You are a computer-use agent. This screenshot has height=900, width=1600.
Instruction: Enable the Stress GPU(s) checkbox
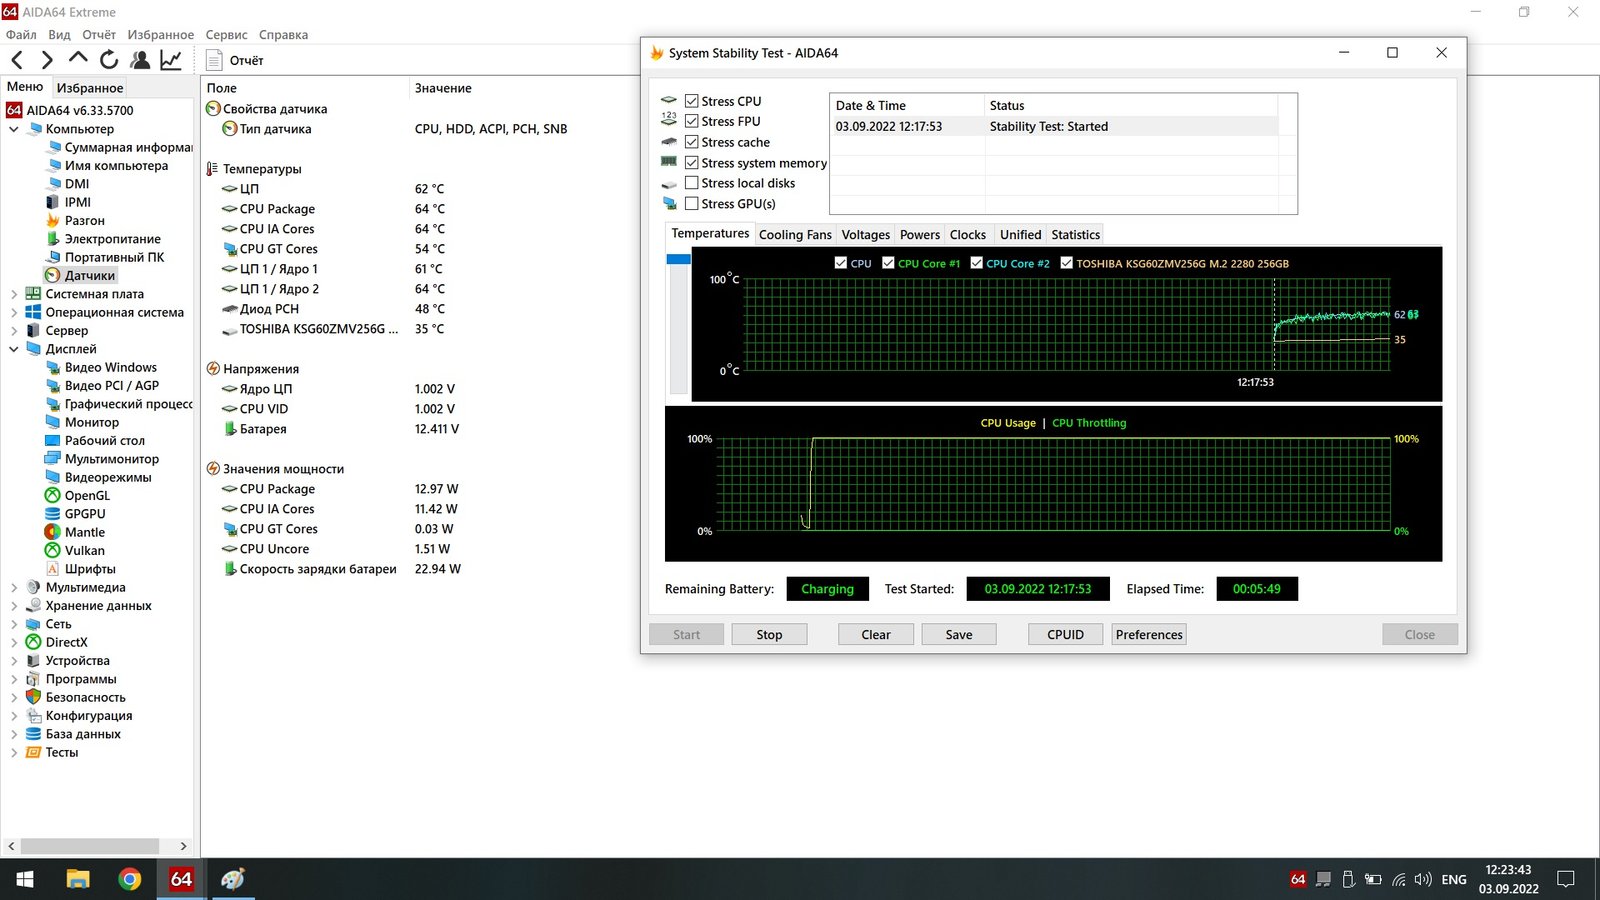click(691, 204)
